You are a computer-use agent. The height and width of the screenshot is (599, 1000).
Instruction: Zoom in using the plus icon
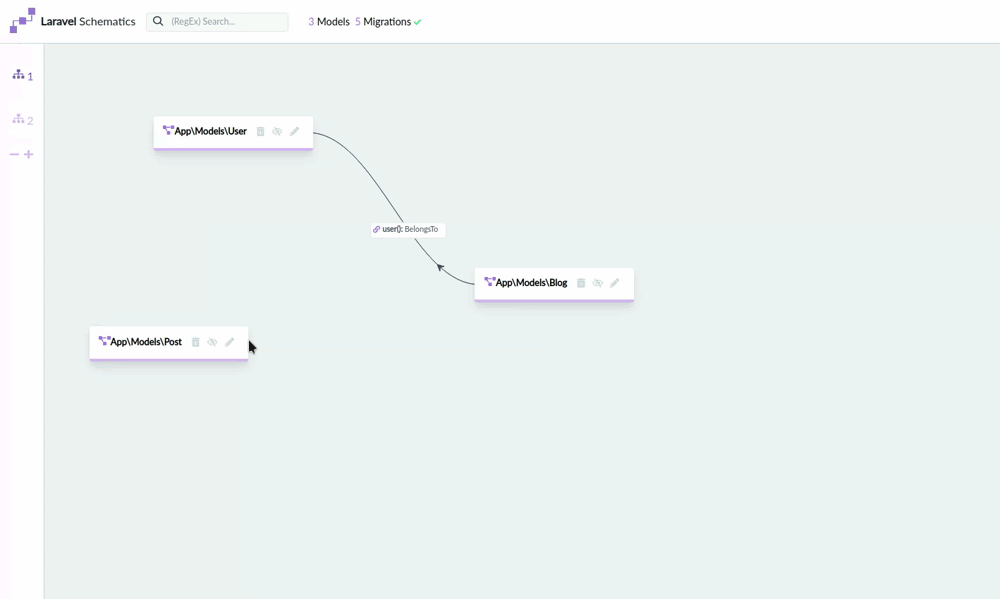pos(29,154)
